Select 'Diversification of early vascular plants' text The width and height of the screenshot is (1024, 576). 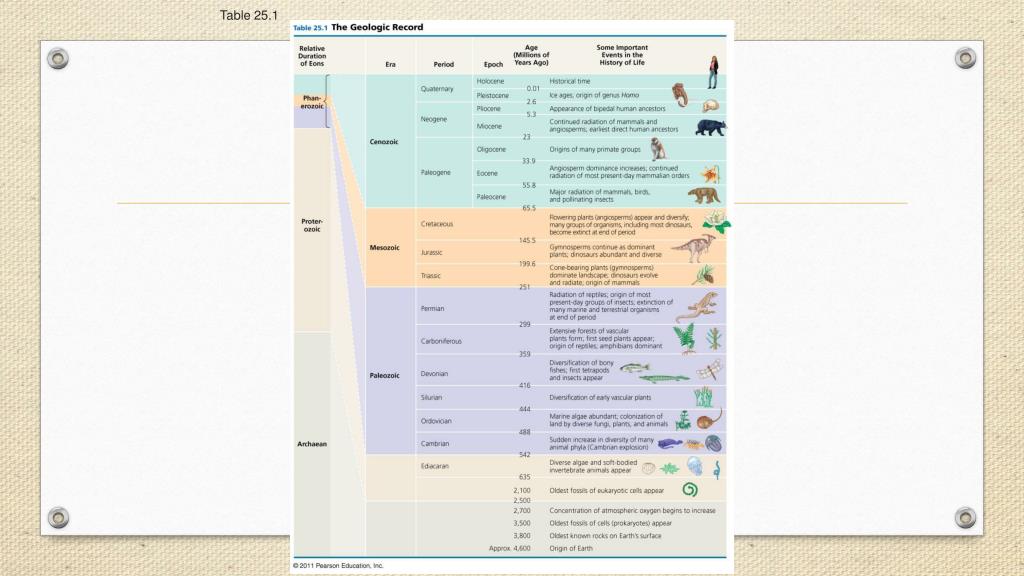click(x=600, y=397)
